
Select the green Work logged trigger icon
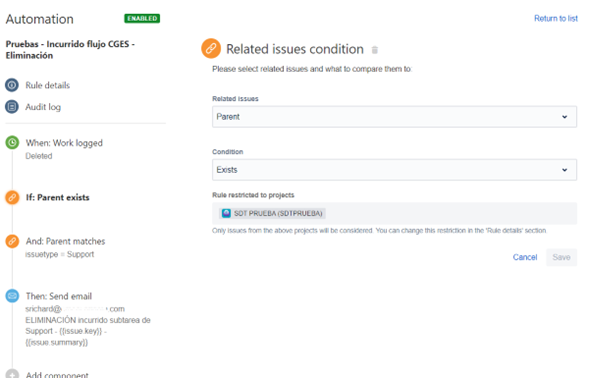[12, 143]
